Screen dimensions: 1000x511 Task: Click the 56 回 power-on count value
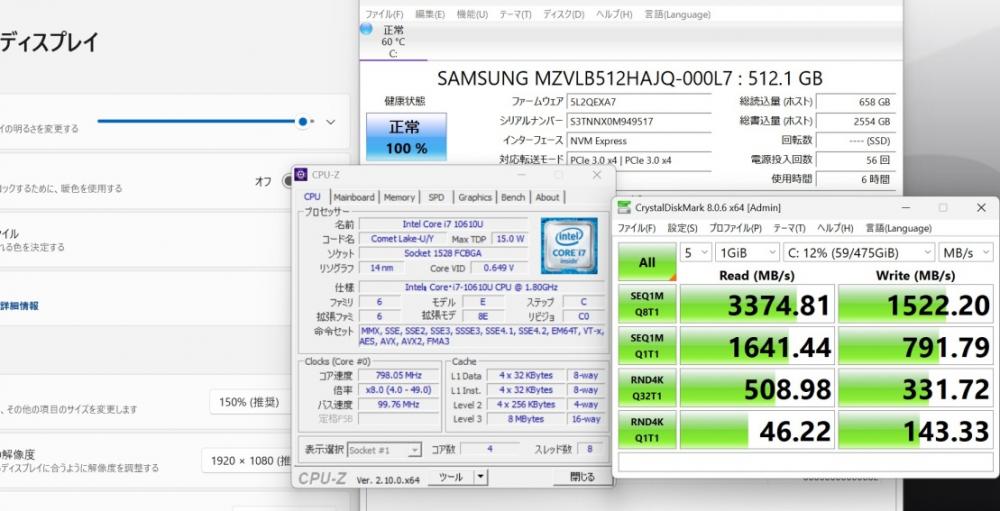tap(855, 160)
